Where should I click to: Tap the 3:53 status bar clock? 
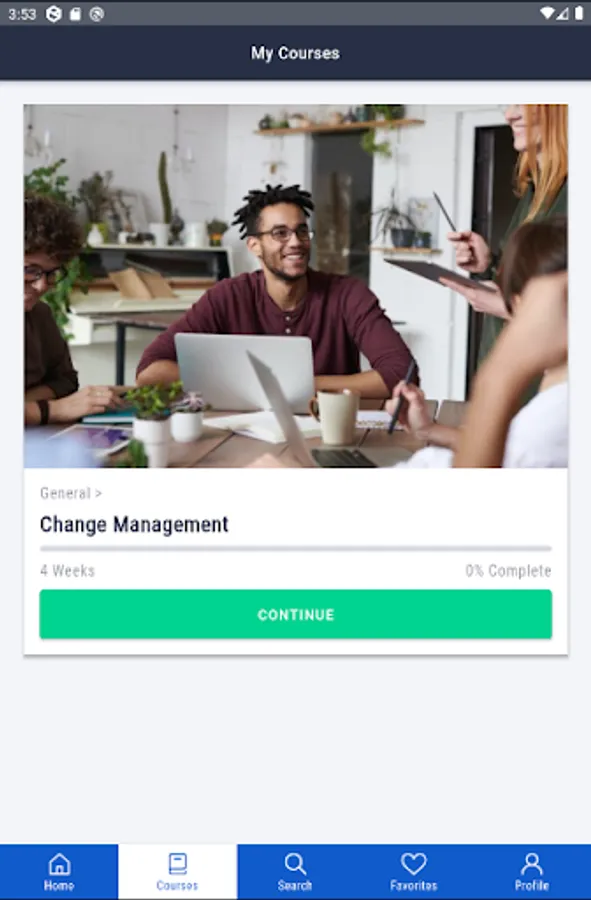(22, 14)
